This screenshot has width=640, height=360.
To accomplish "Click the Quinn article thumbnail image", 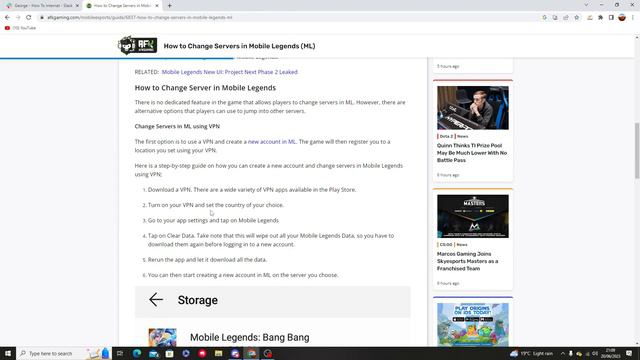I will [x=473, y=108].
